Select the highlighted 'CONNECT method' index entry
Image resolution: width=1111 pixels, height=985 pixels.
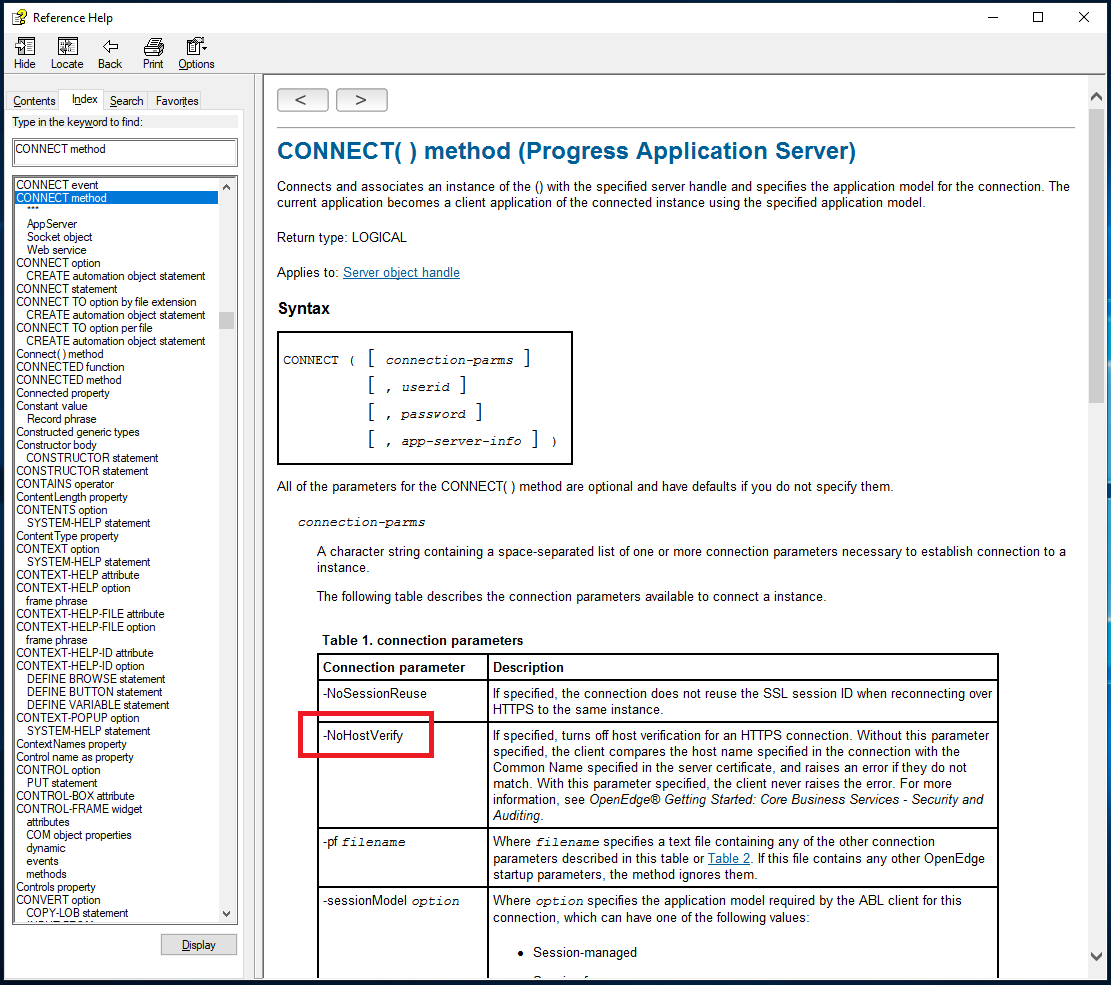click(x=116, y=198)
